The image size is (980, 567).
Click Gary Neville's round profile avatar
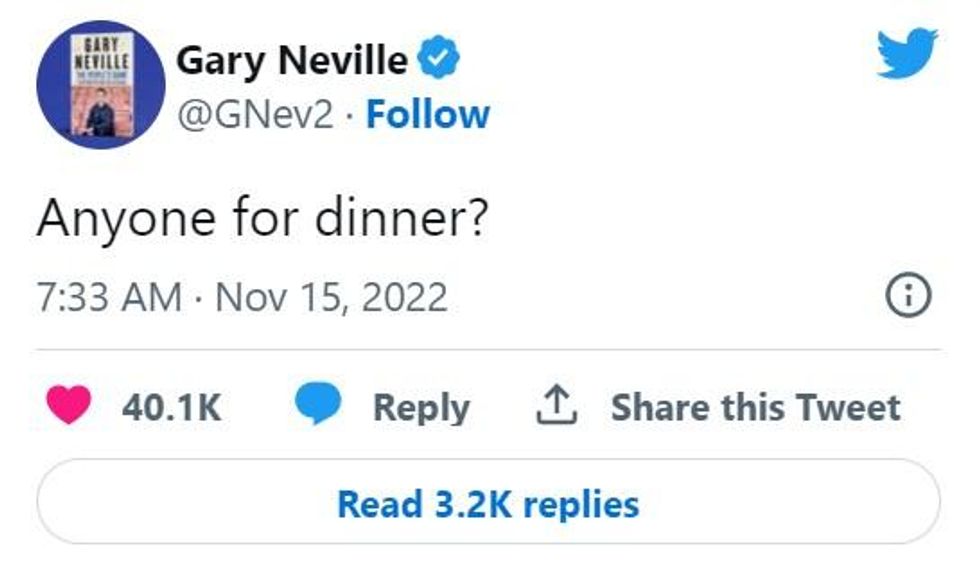tap(100, 85)
